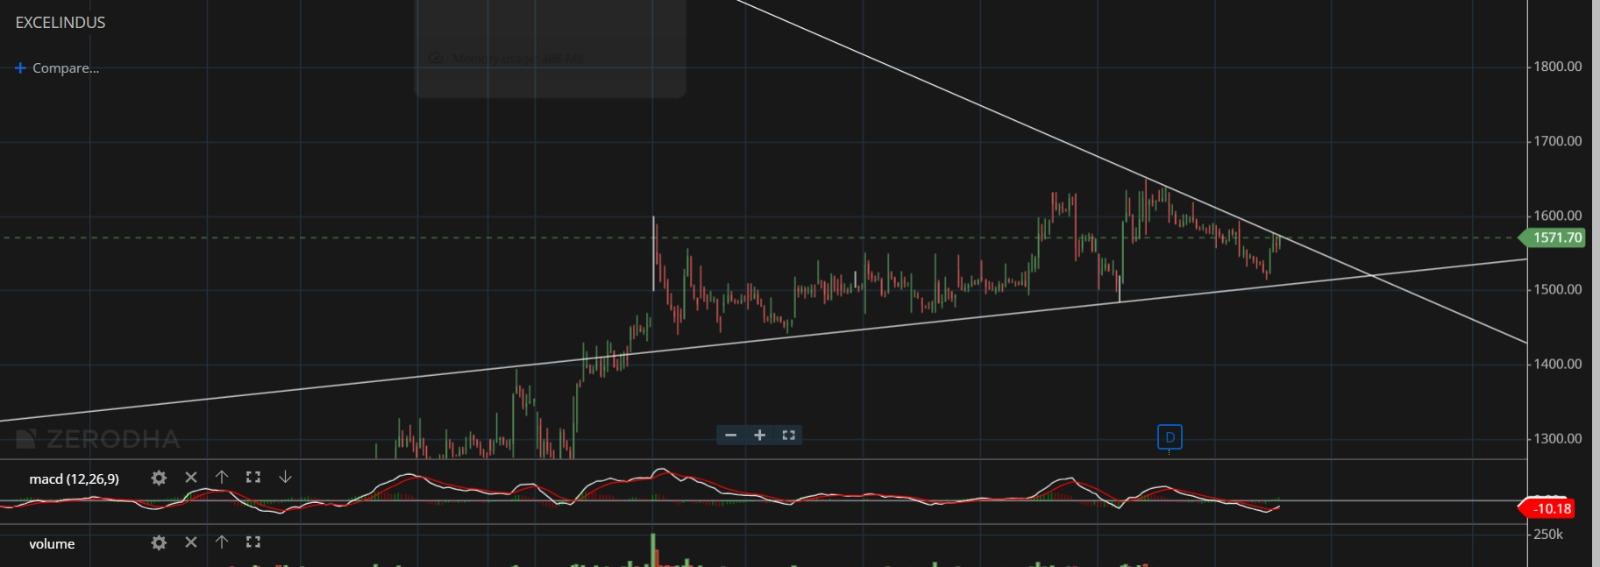Remove the volume indicator with X

click(191, 542)
